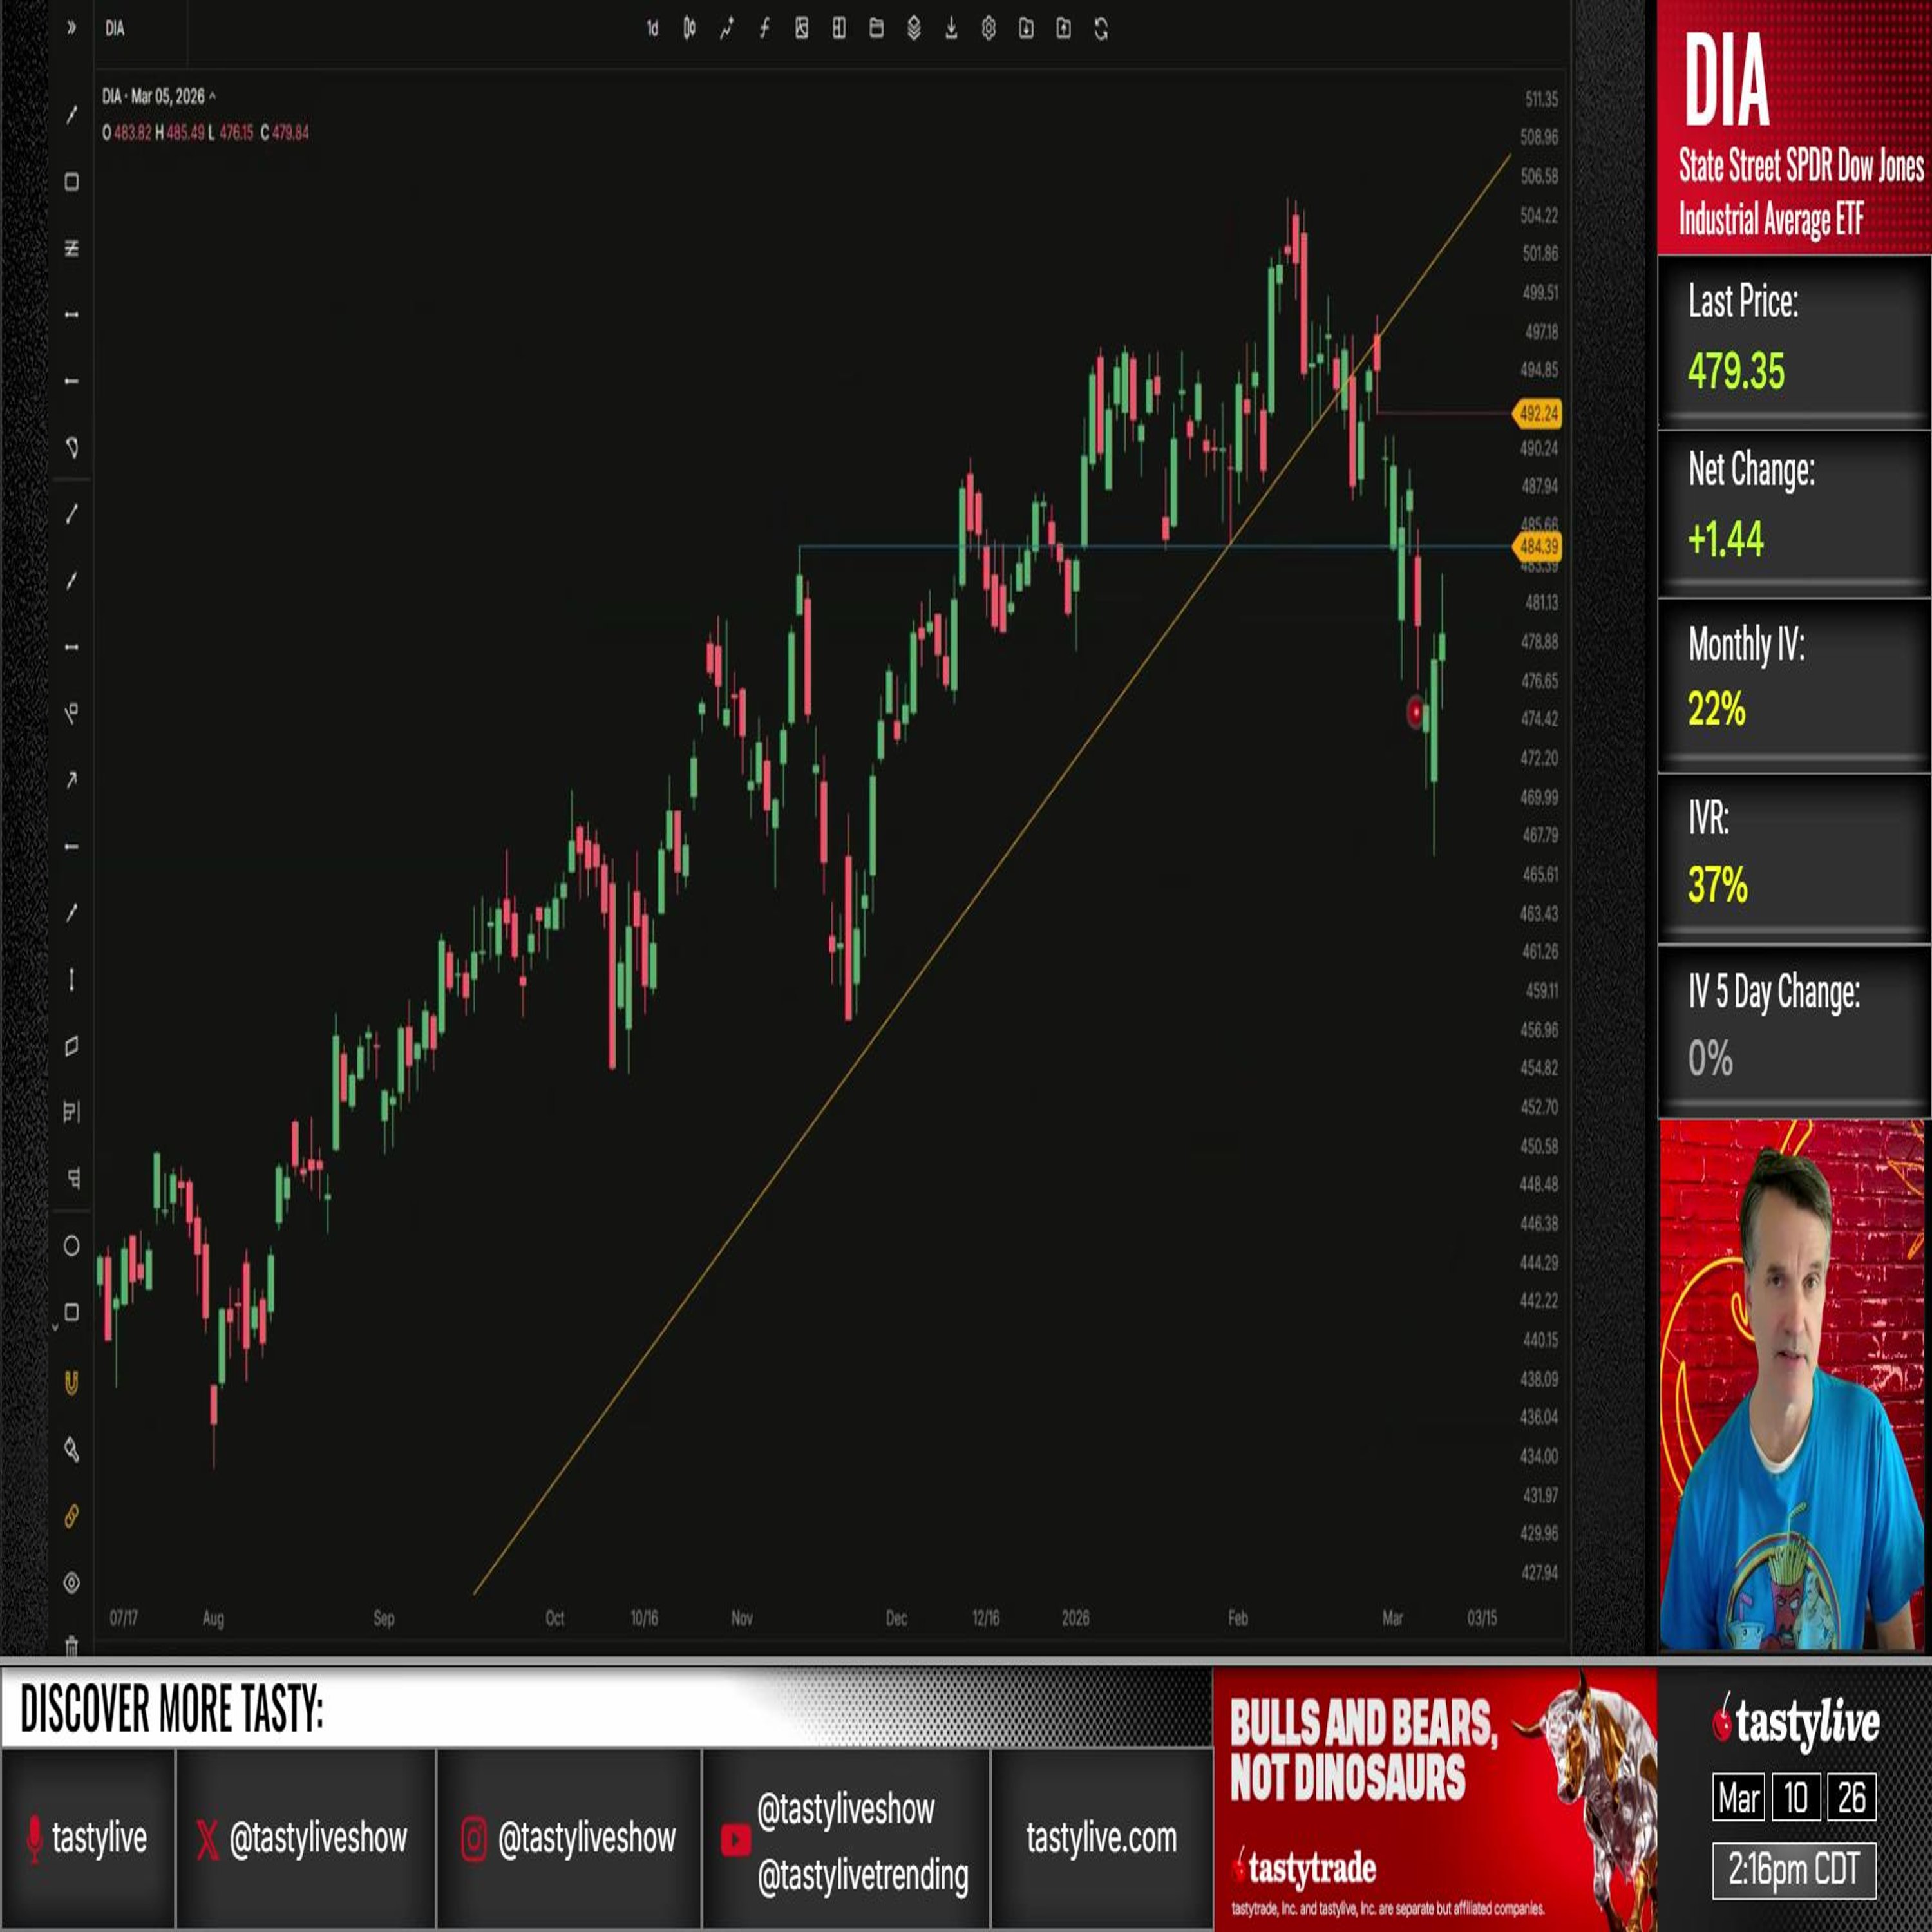The image size is (1932, 1932).
Task: Open chart settings gear icon
Action: pos(988,29)
